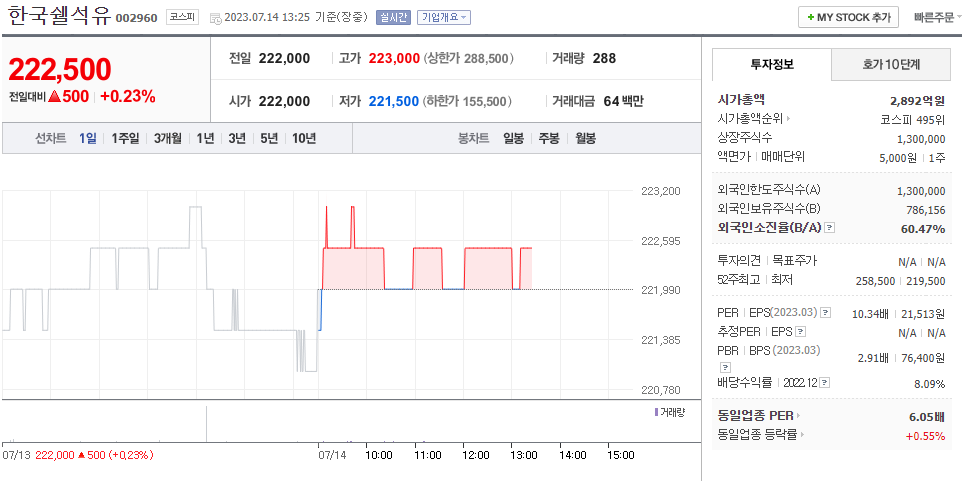
Task: Click the 저가 value 221,500
Action: tap(394, 101)
